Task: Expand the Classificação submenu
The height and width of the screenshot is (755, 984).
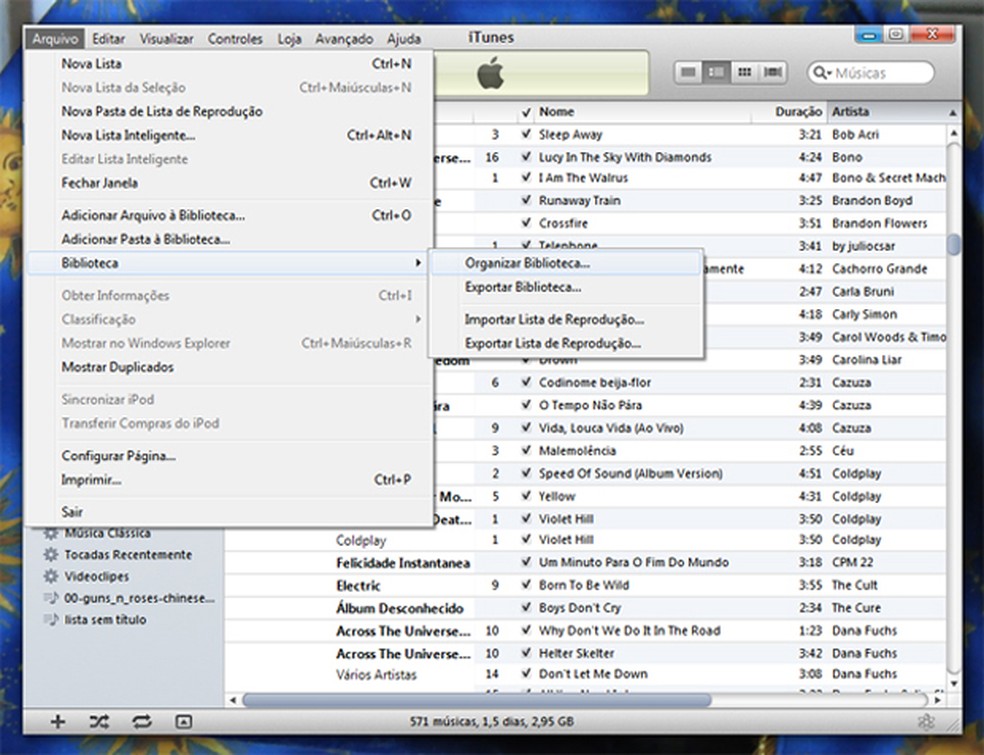Action: tap(419, 319)
